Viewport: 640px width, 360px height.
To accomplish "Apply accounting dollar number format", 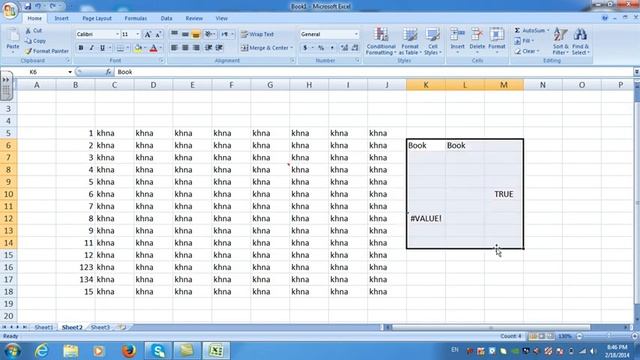I will pyautogui.click(x=305, y=48).
